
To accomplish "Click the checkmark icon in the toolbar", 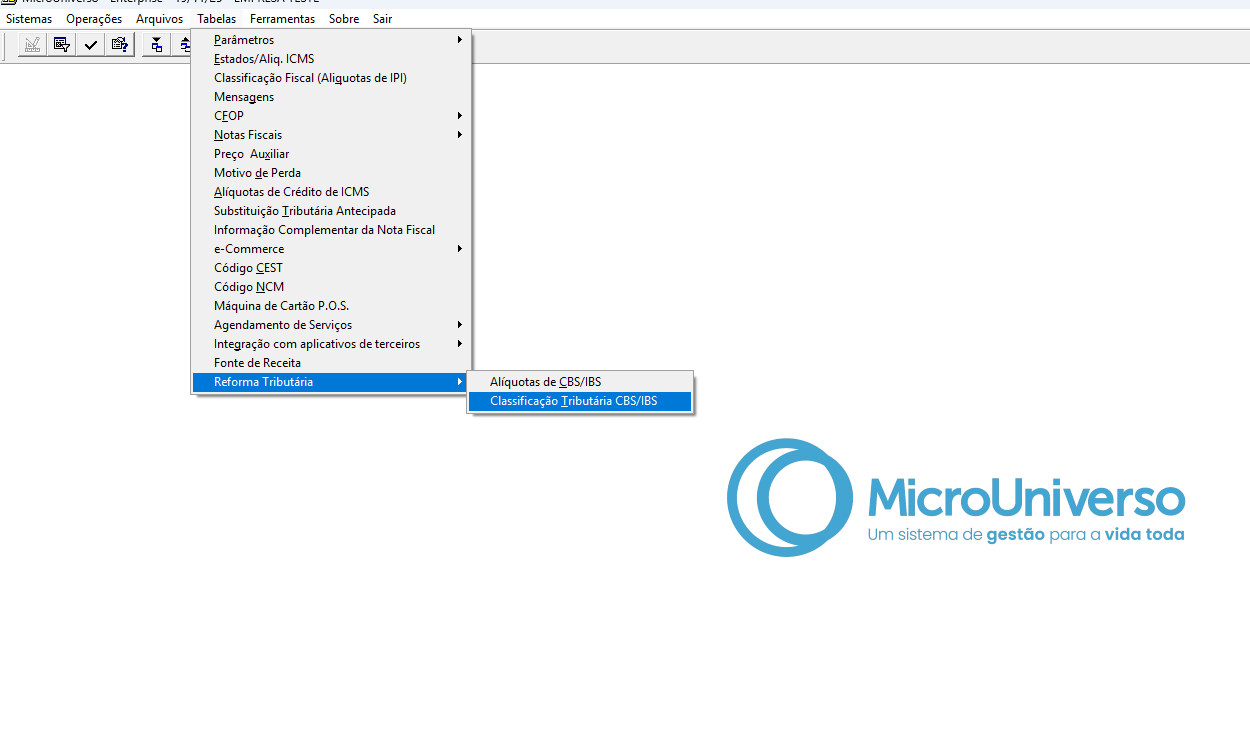I will [91, 44].
